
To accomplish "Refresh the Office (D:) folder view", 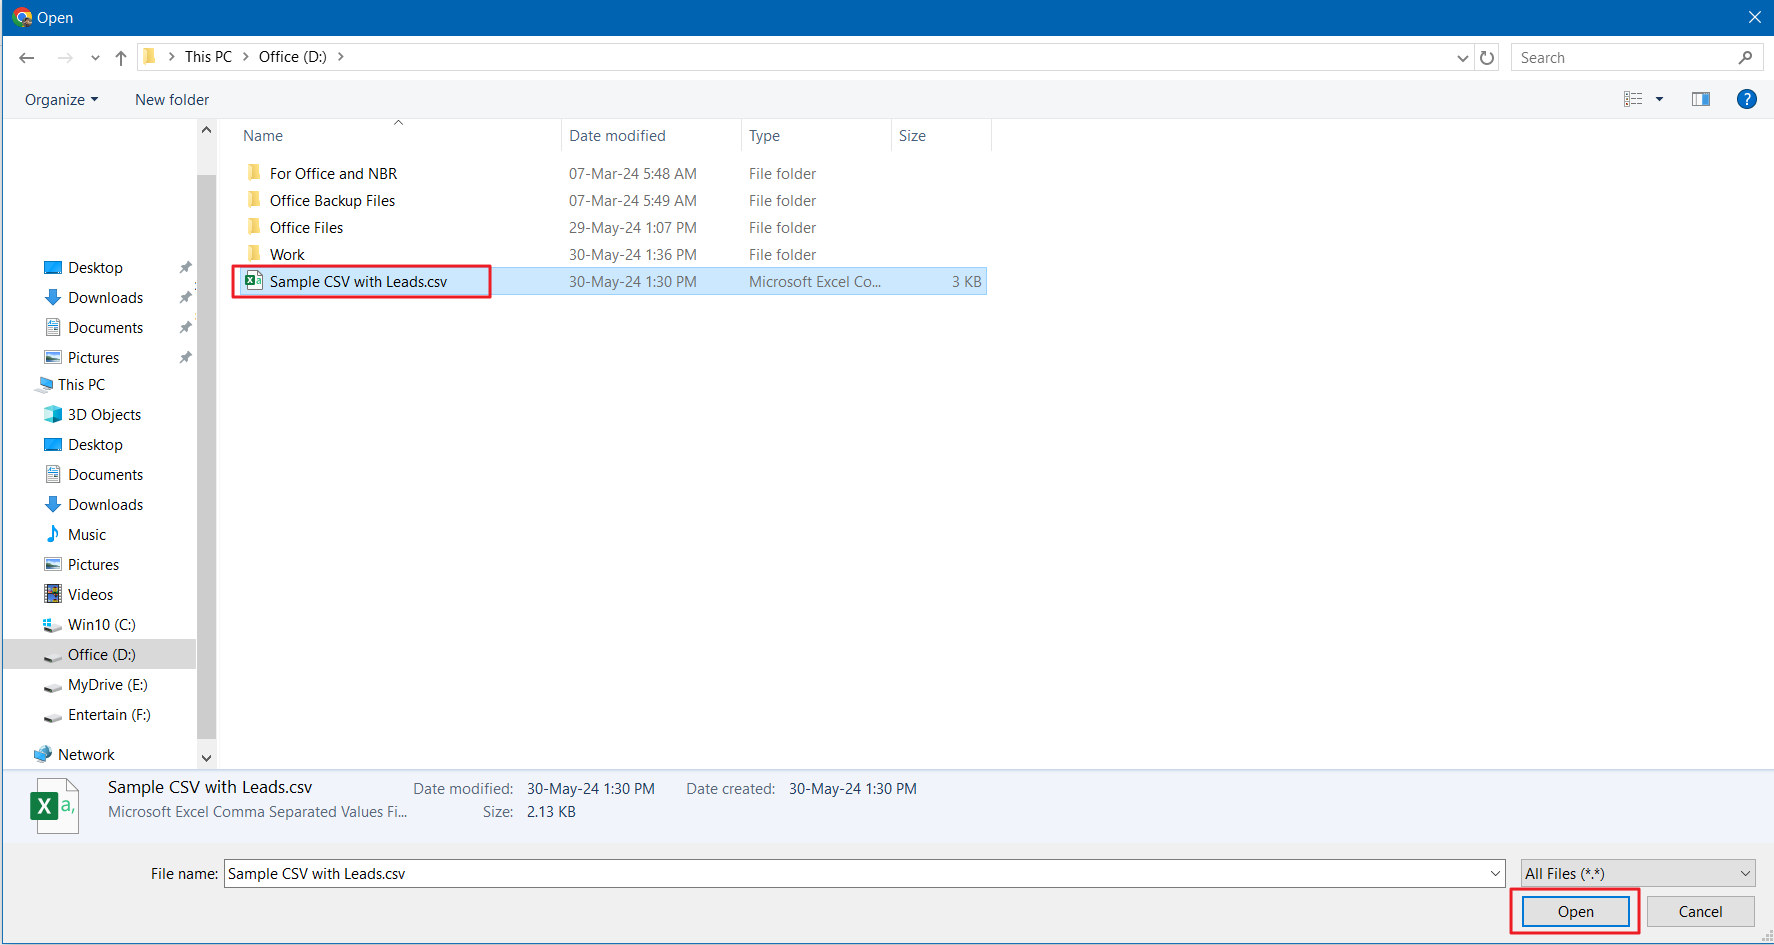I will pos(1487,58).
